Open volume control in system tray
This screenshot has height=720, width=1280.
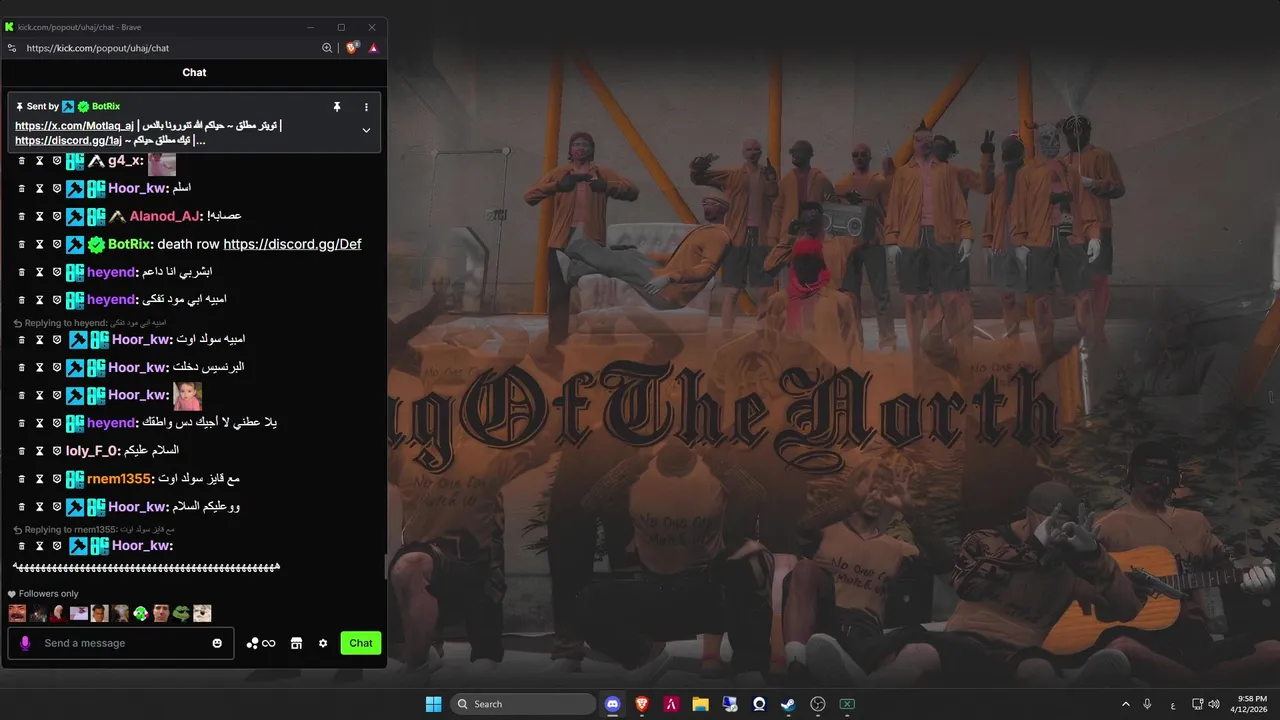pyautogui.click(x=1214, y=704)
